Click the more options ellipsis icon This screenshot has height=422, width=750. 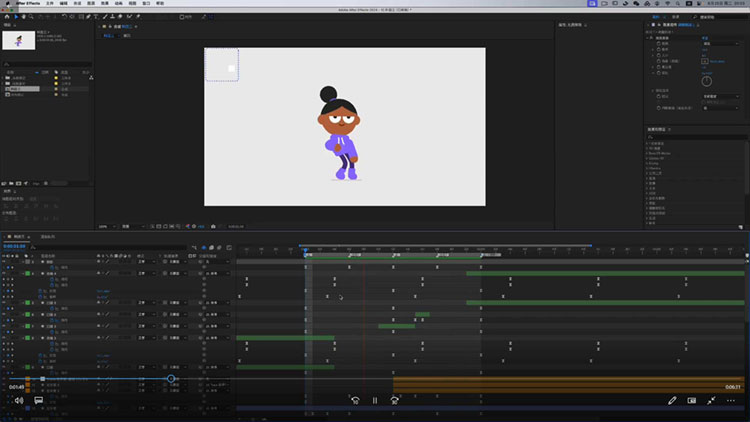point(731,400)
